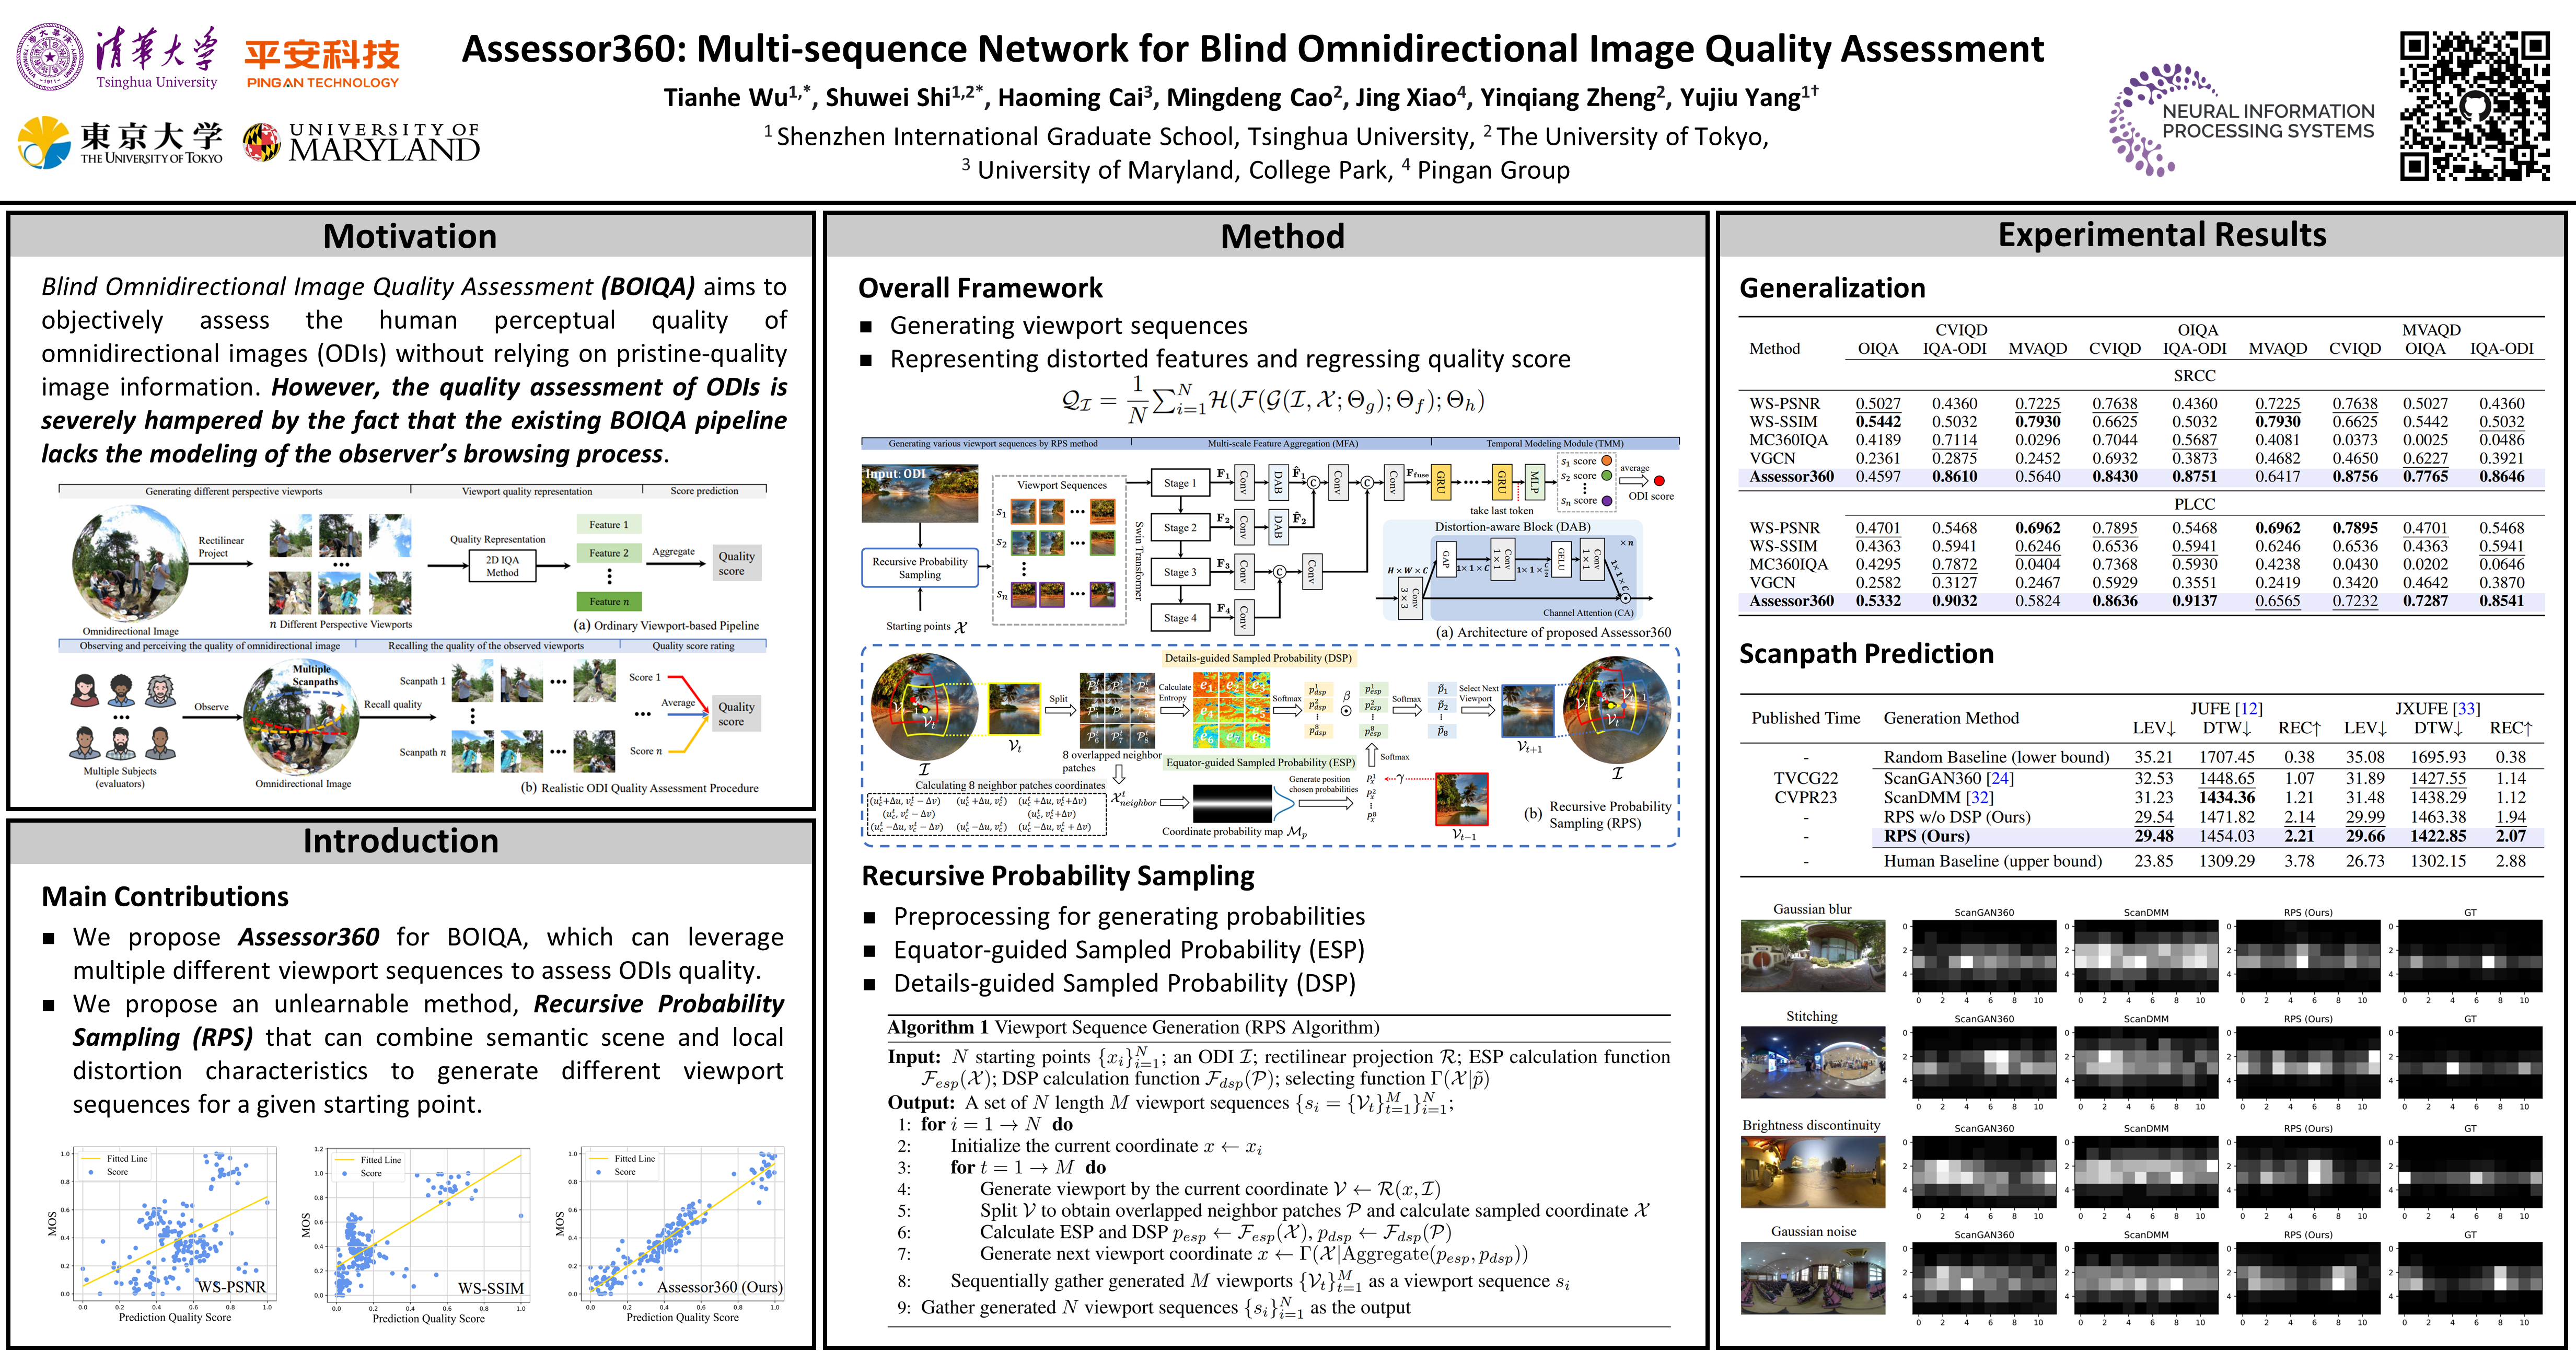Click the Tsinghua University logo
This screenshot has height=1362, width=2576.
[x=118, y=57]
